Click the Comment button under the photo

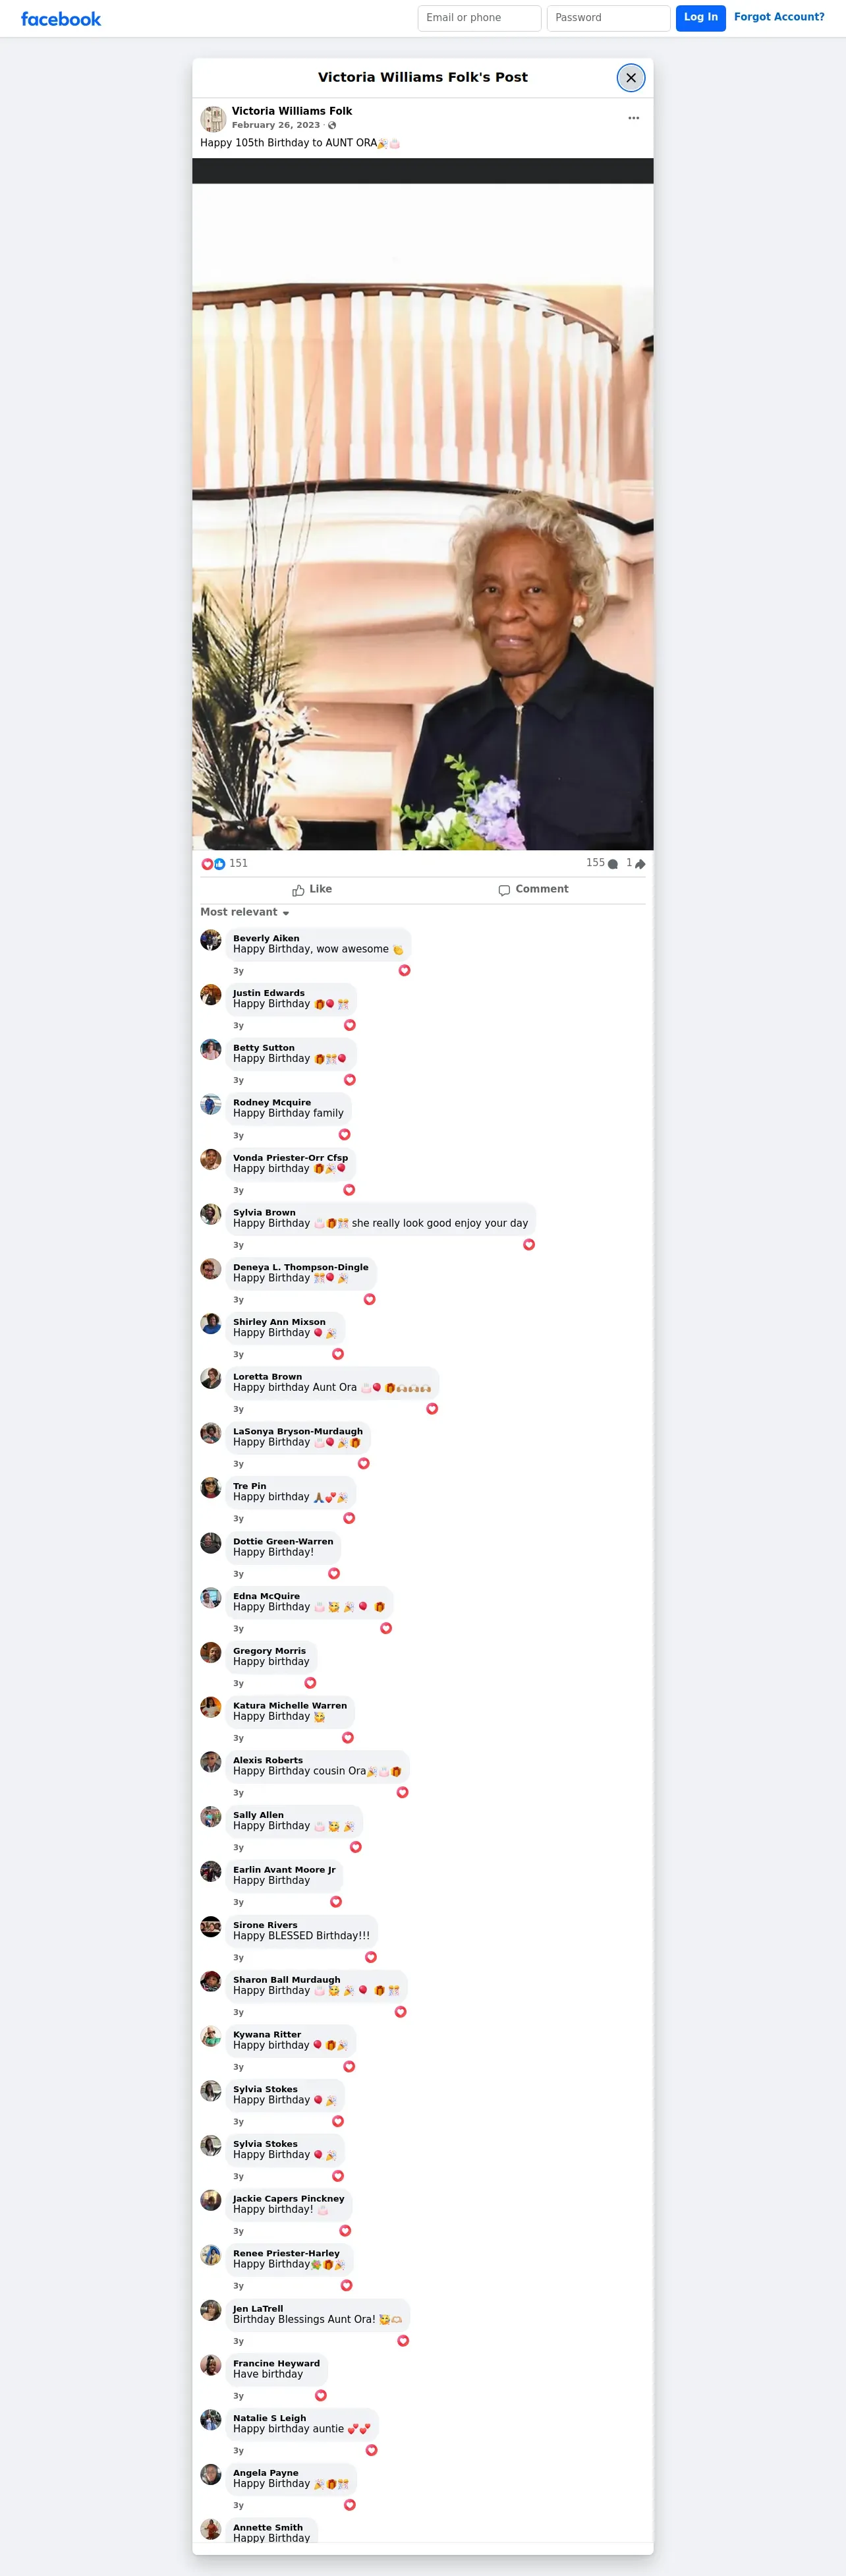click(533, 890)
